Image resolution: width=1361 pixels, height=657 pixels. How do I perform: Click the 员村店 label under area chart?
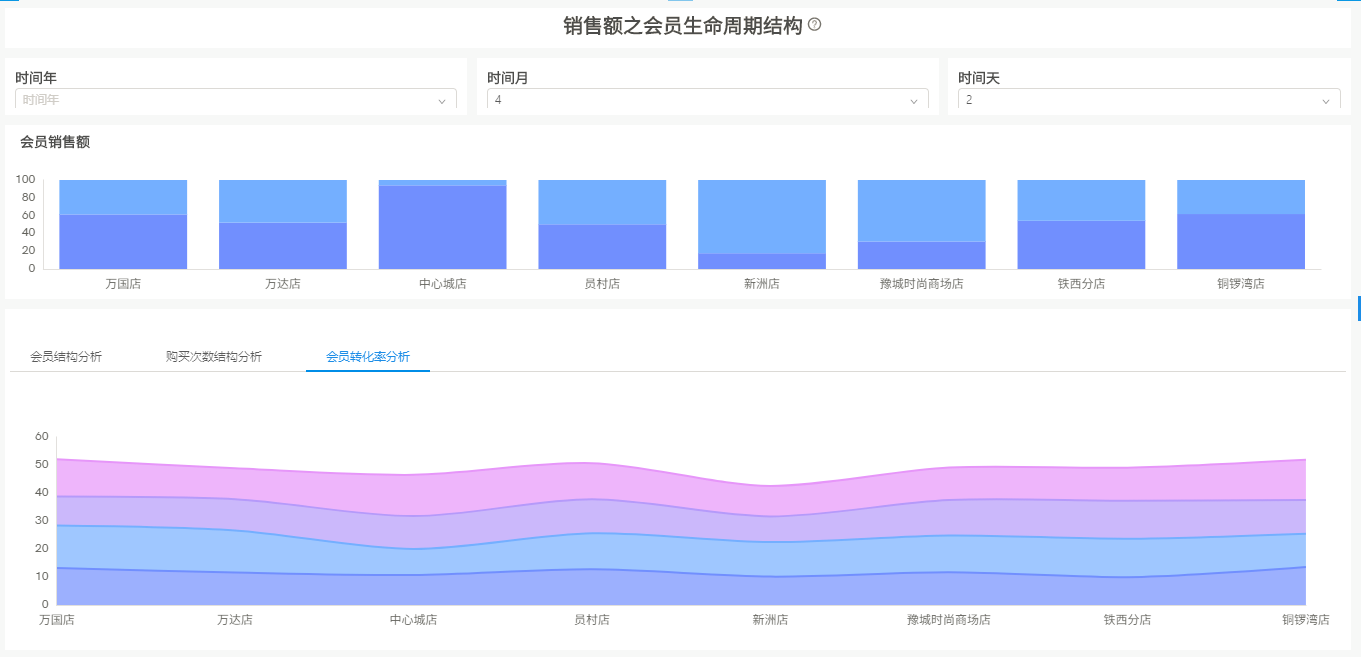pos(591,620)
